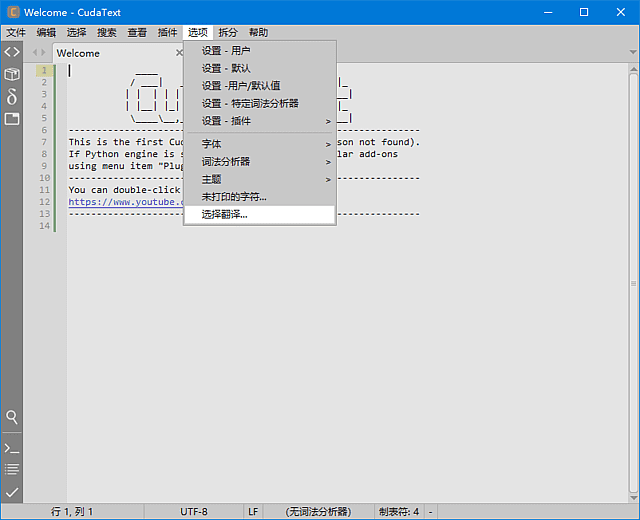Open the Code tree sidebar panel
Screen dimensions: 640x520
tap(11, 52)
